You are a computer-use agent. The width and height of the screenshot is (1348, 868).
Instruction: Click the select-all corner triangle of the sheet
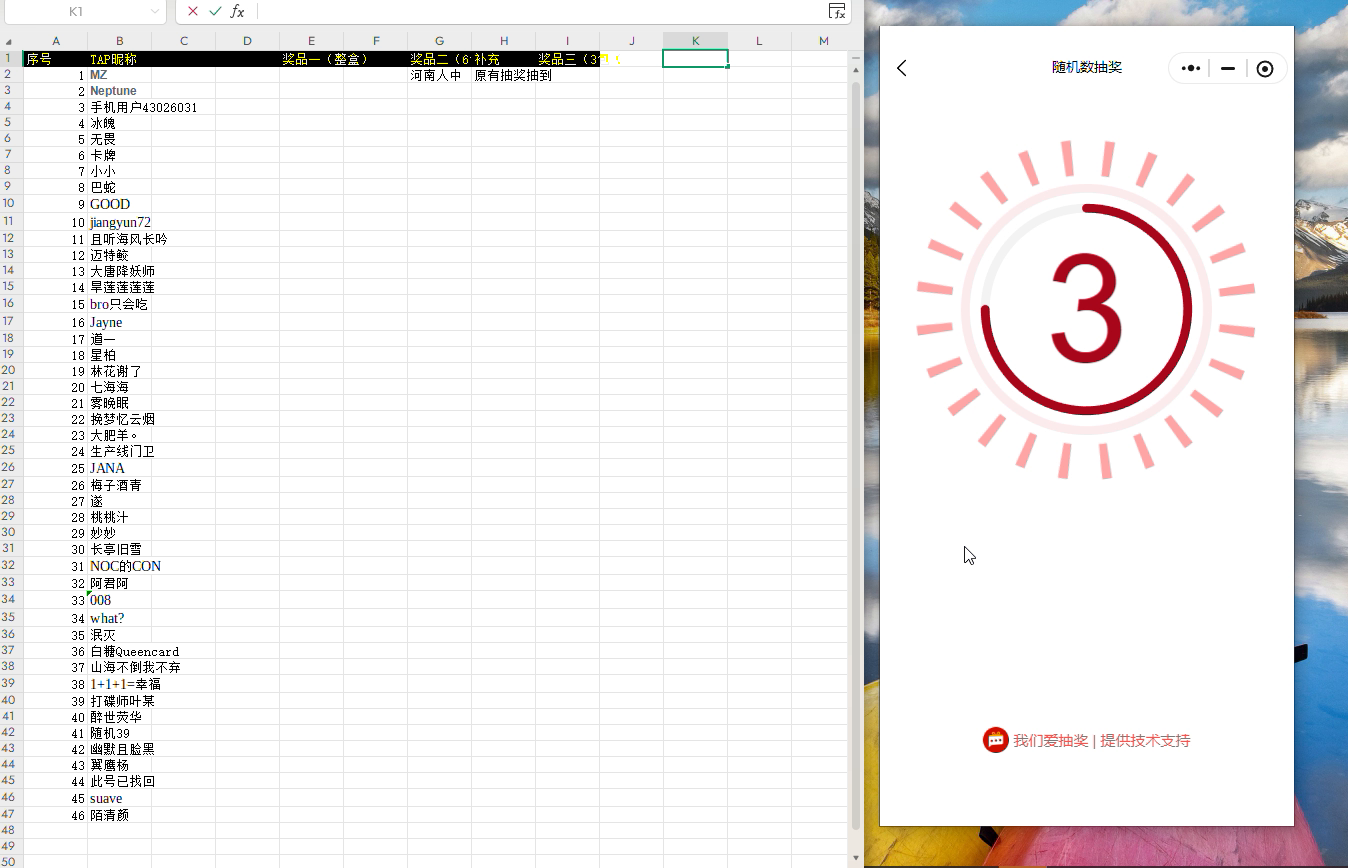pyautogui.click(x=10, y=41)
